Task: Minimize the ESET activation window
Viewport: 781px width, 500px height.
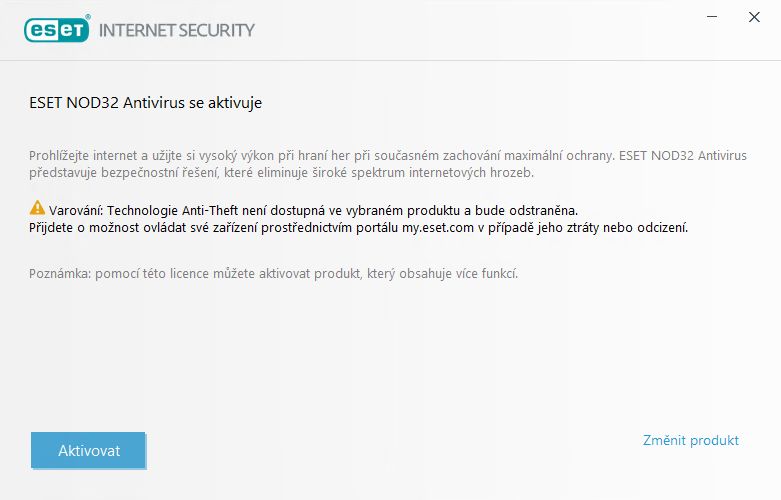Action: tap(712, 17)
